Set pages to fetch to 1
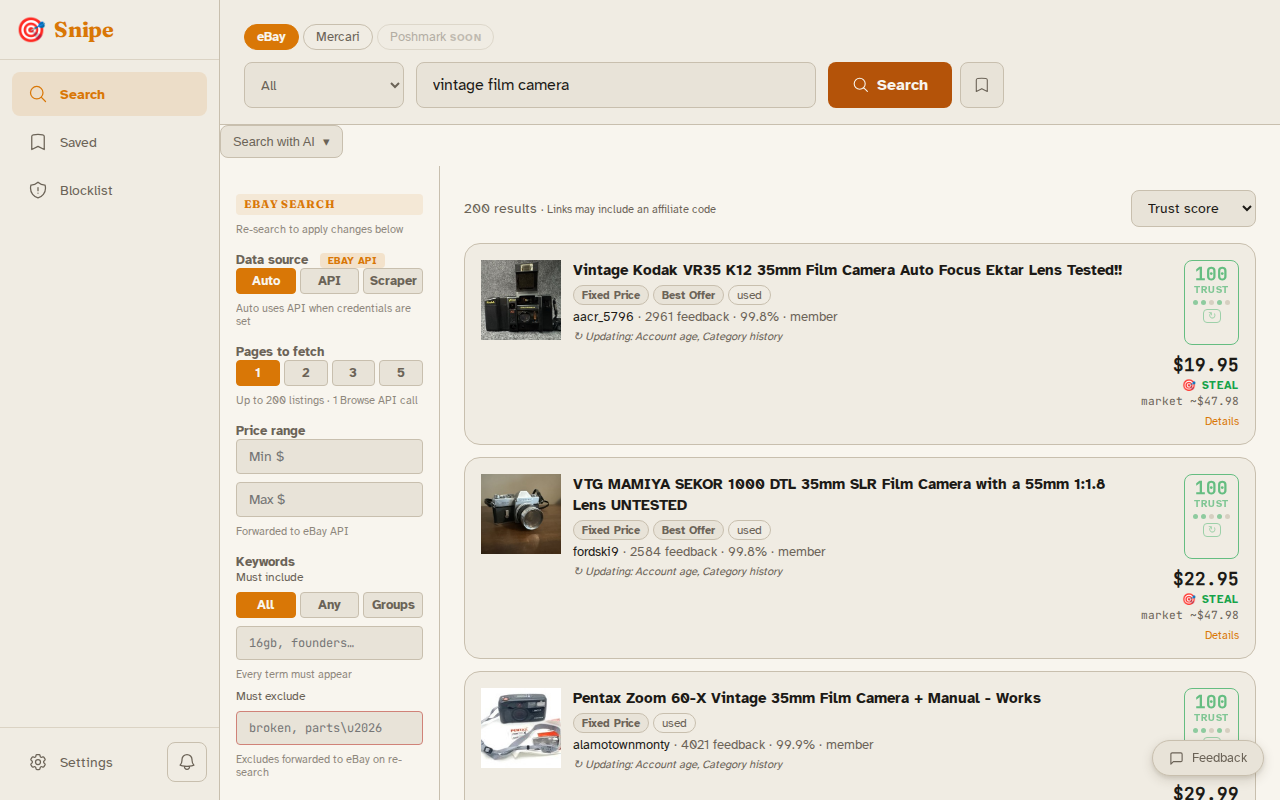The image size is (1280, 800). pos(258,373)
